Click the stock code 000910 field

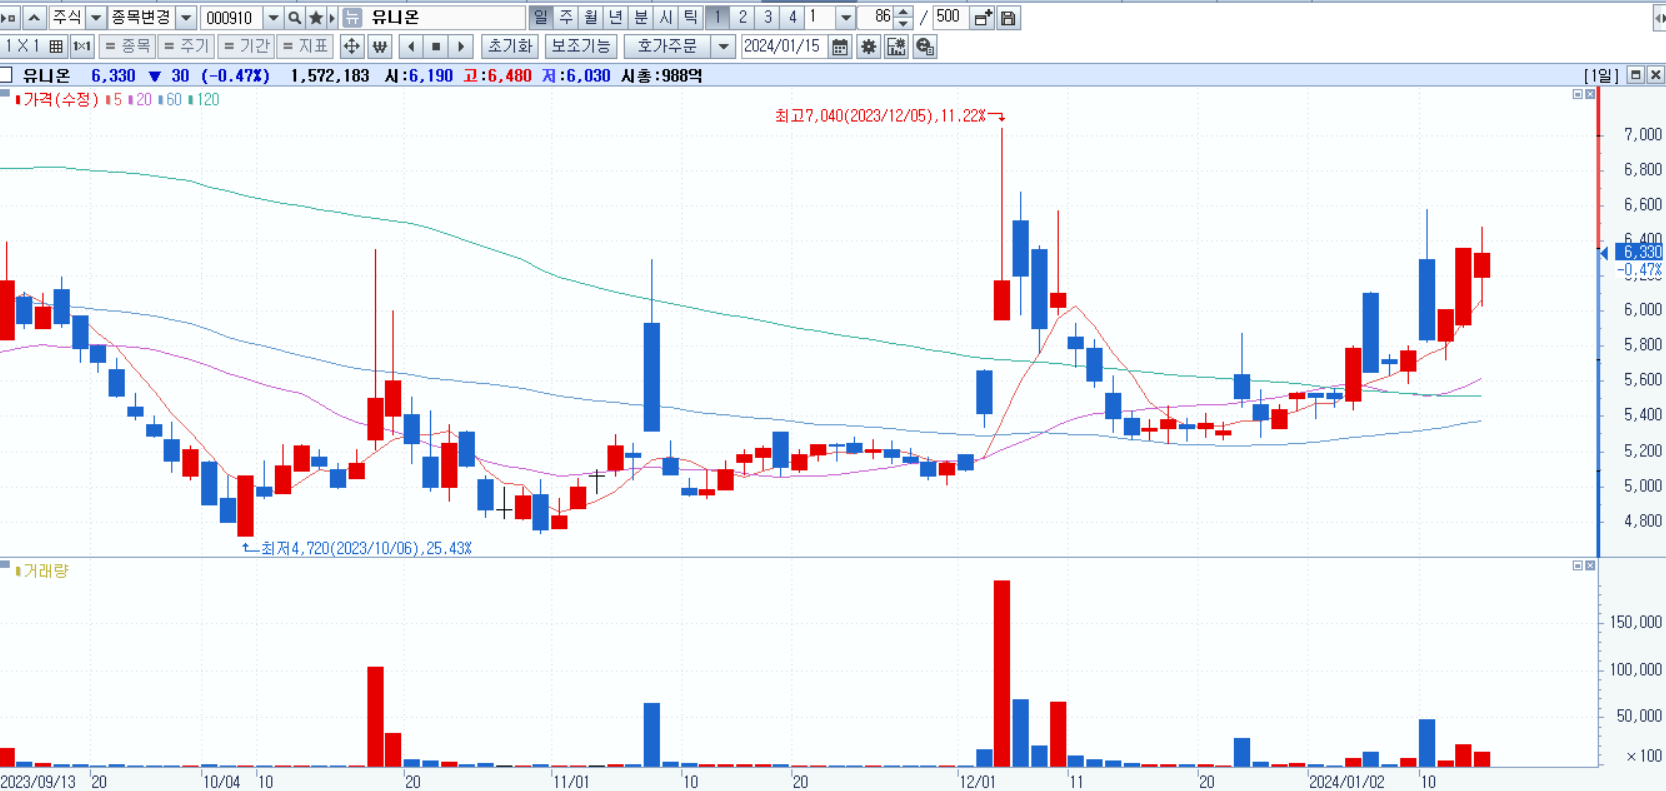[x=232, y=18]
